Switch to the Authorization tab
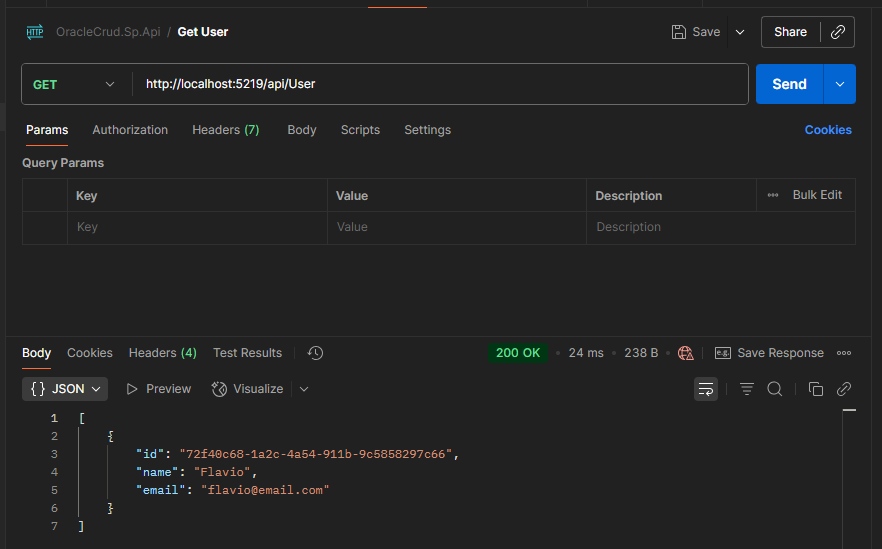This screenshot has height=549, width=882. point(130,130)
